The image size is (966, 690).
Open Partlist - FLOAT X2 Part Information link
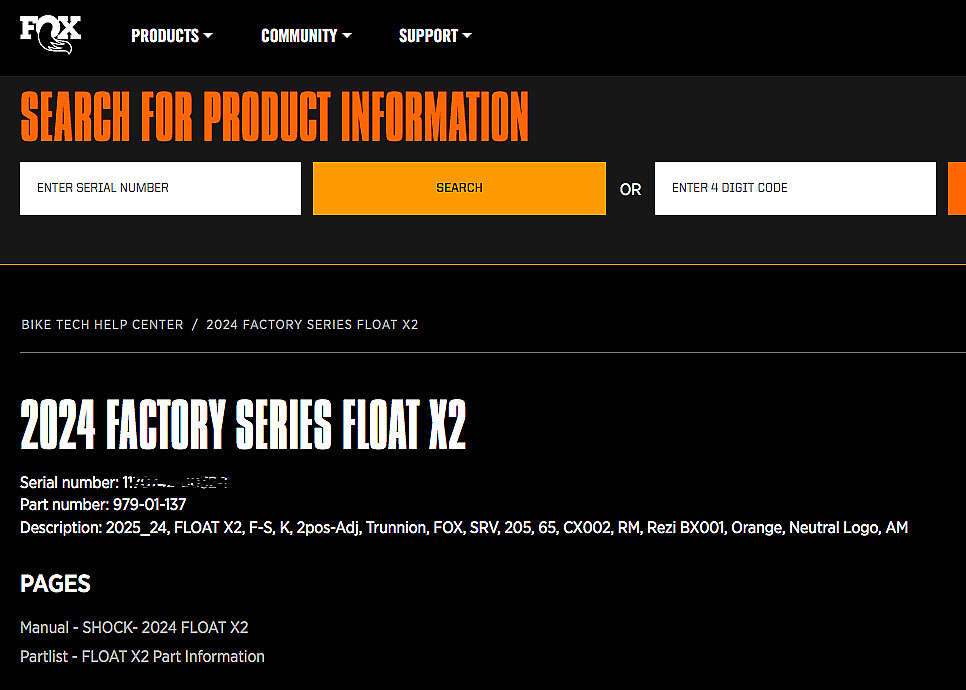click(142, 657)
